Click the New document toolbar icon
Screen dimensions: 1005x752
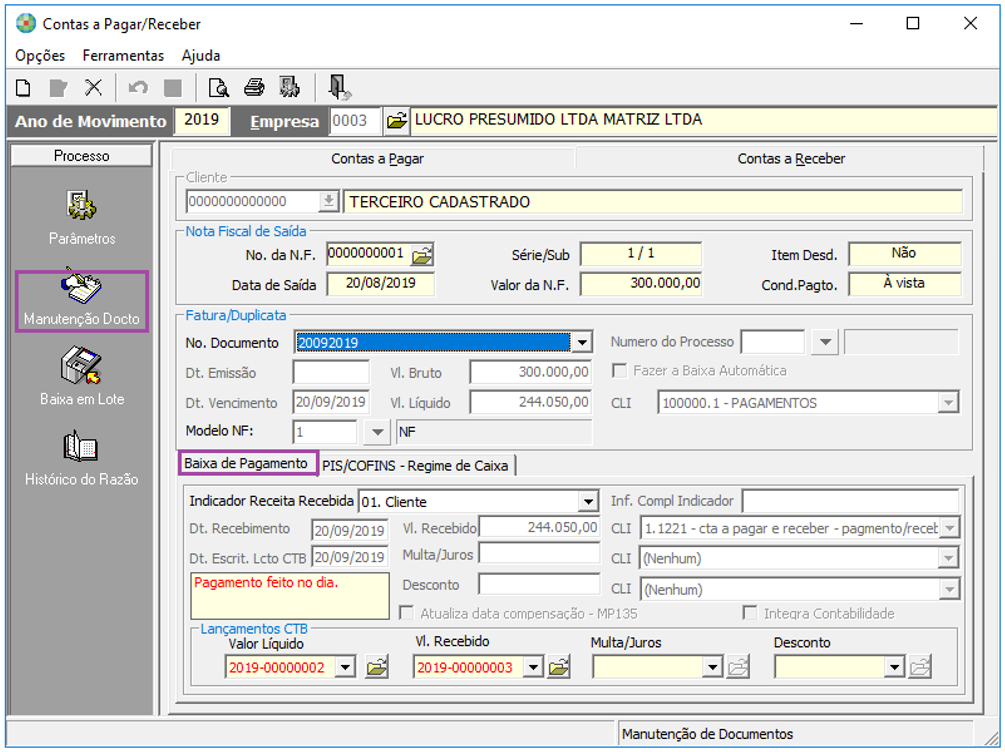(x=23, y=88)
